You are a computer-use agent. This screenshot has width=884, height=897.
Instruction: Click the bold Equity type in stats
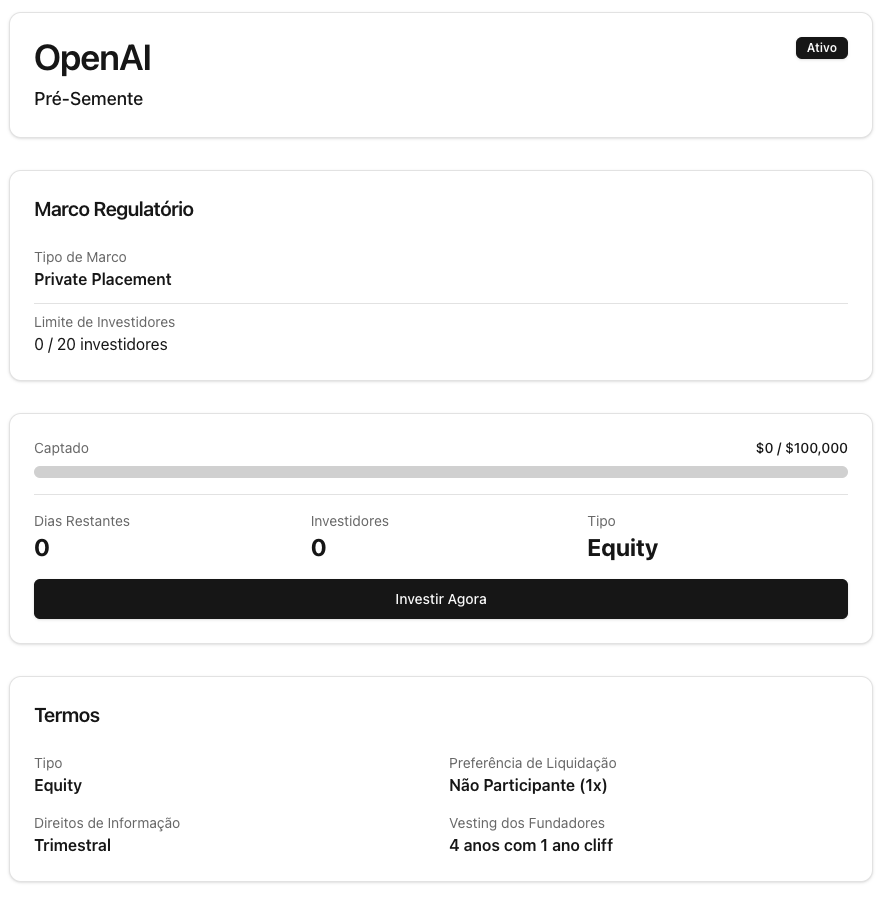622,548
